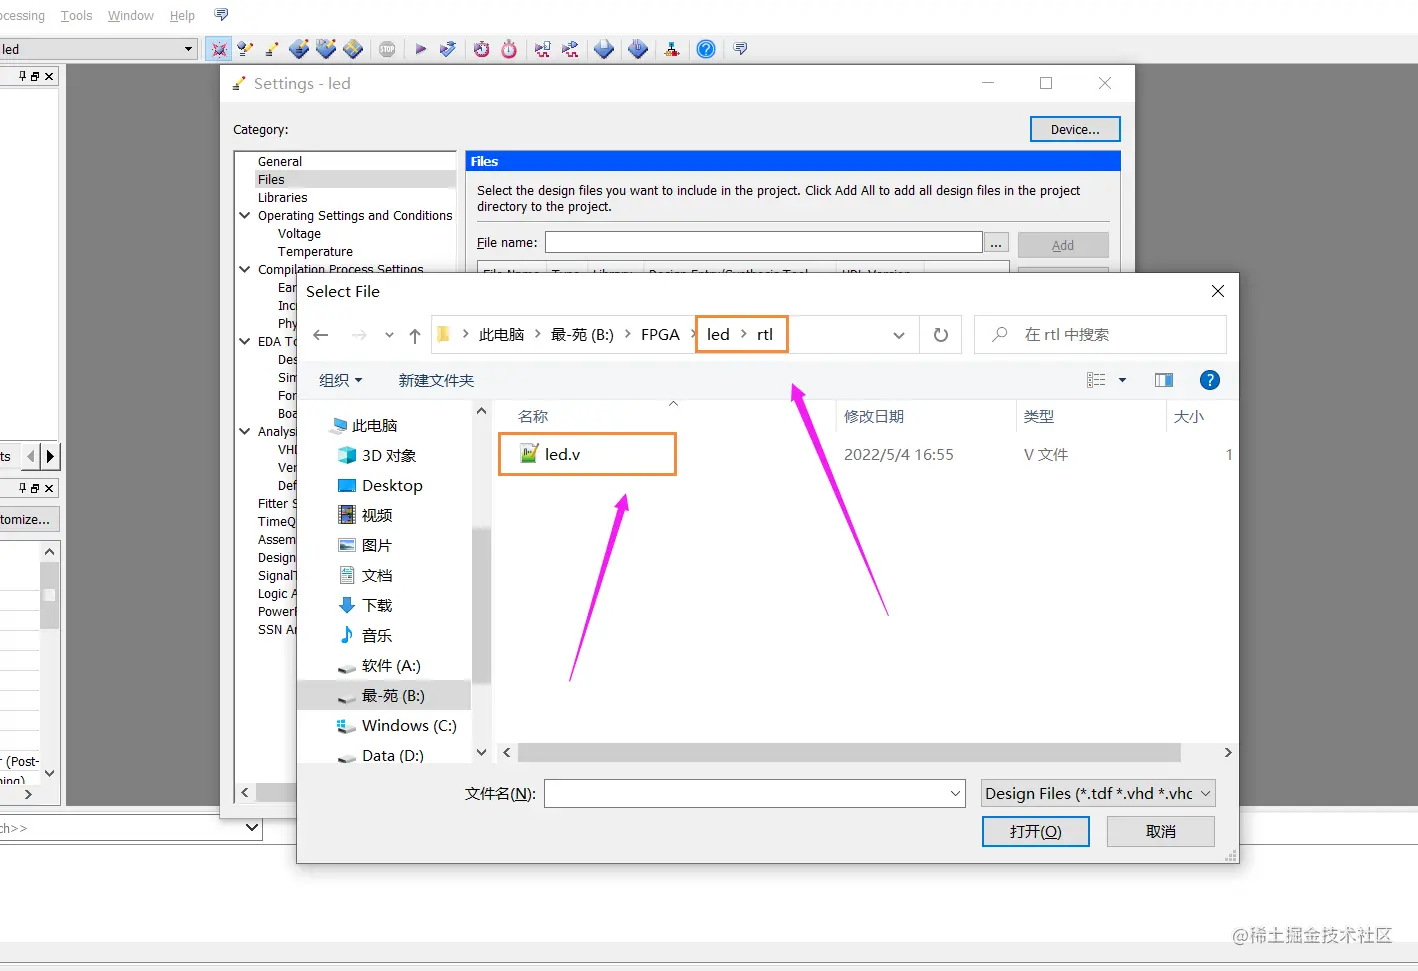Open the Help menu
Image resolution: width=1418 pixels, height=971 pixels.
point(182,16)
